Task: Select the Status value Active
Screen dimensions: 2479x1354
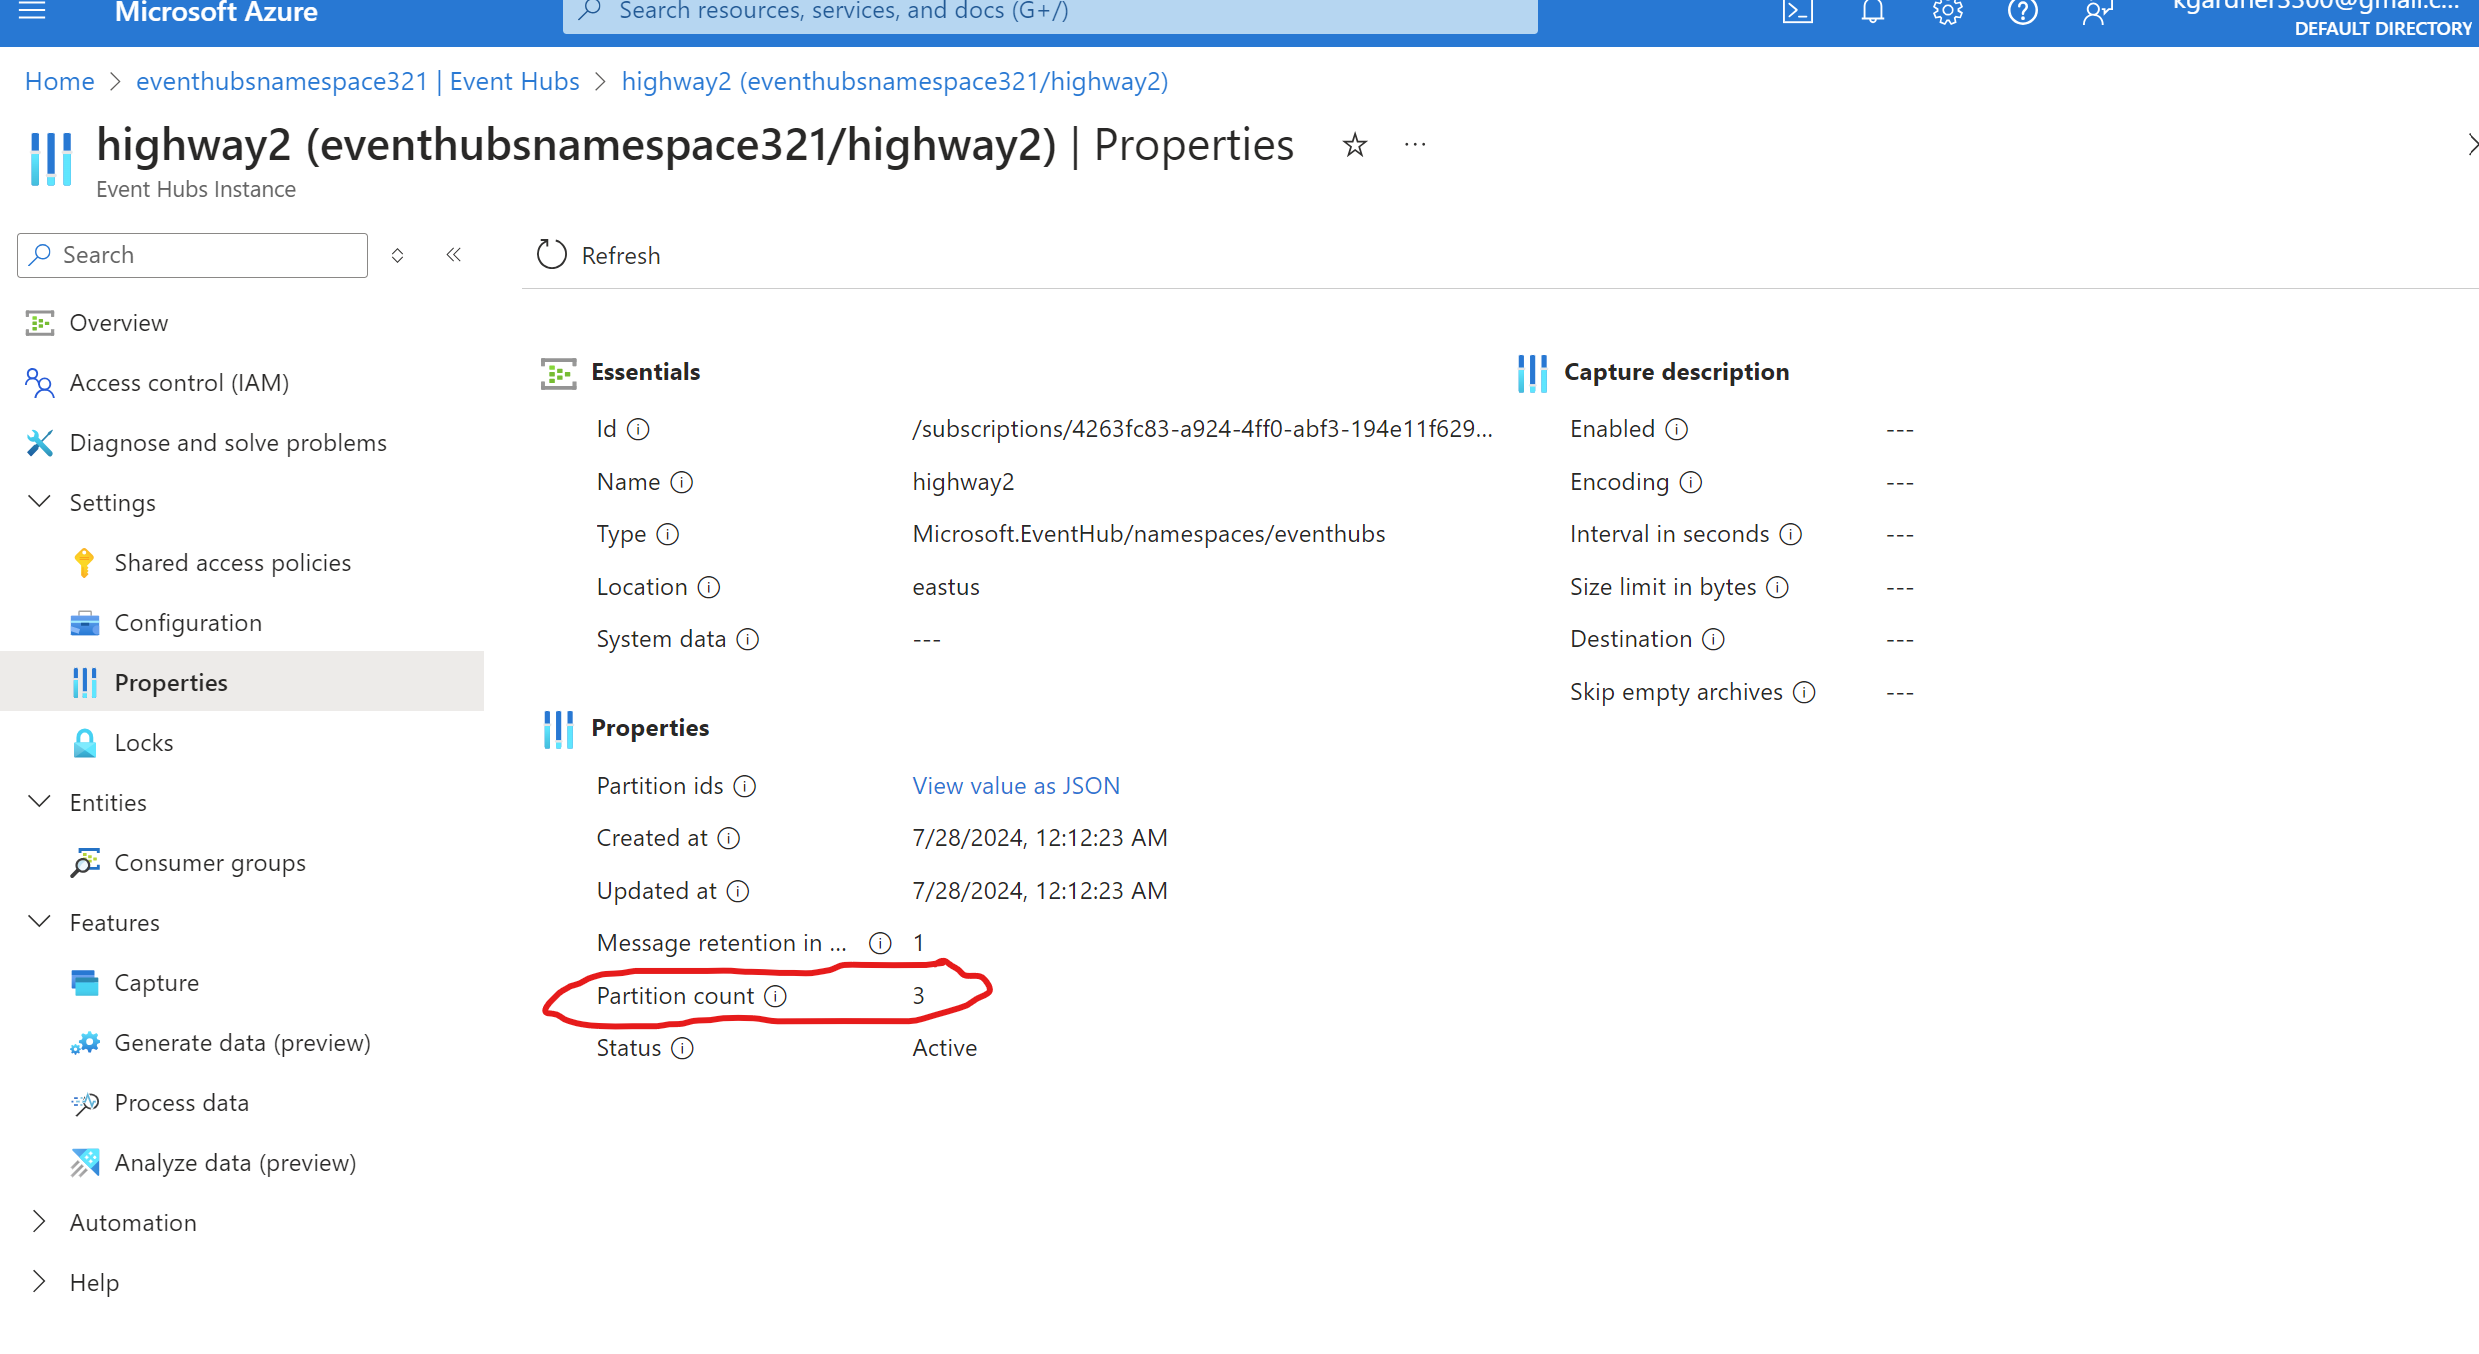Action: [x=945, y=1048]
